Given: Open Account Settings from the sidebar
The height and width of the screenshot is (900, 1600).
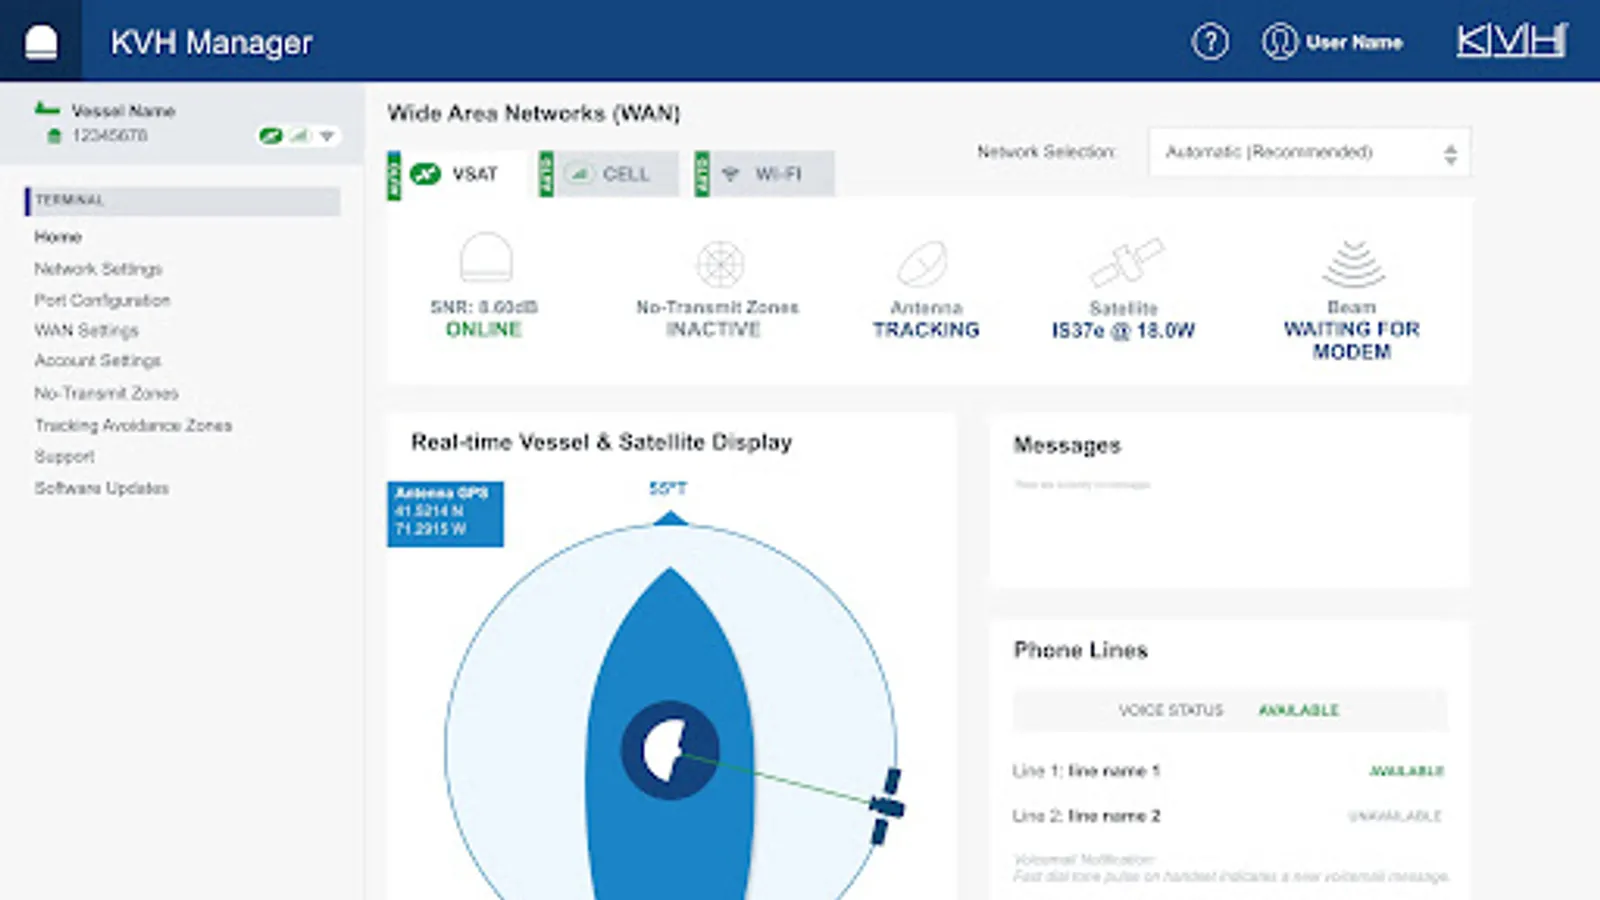Looking at the screenshot, I should click(98, 360).
